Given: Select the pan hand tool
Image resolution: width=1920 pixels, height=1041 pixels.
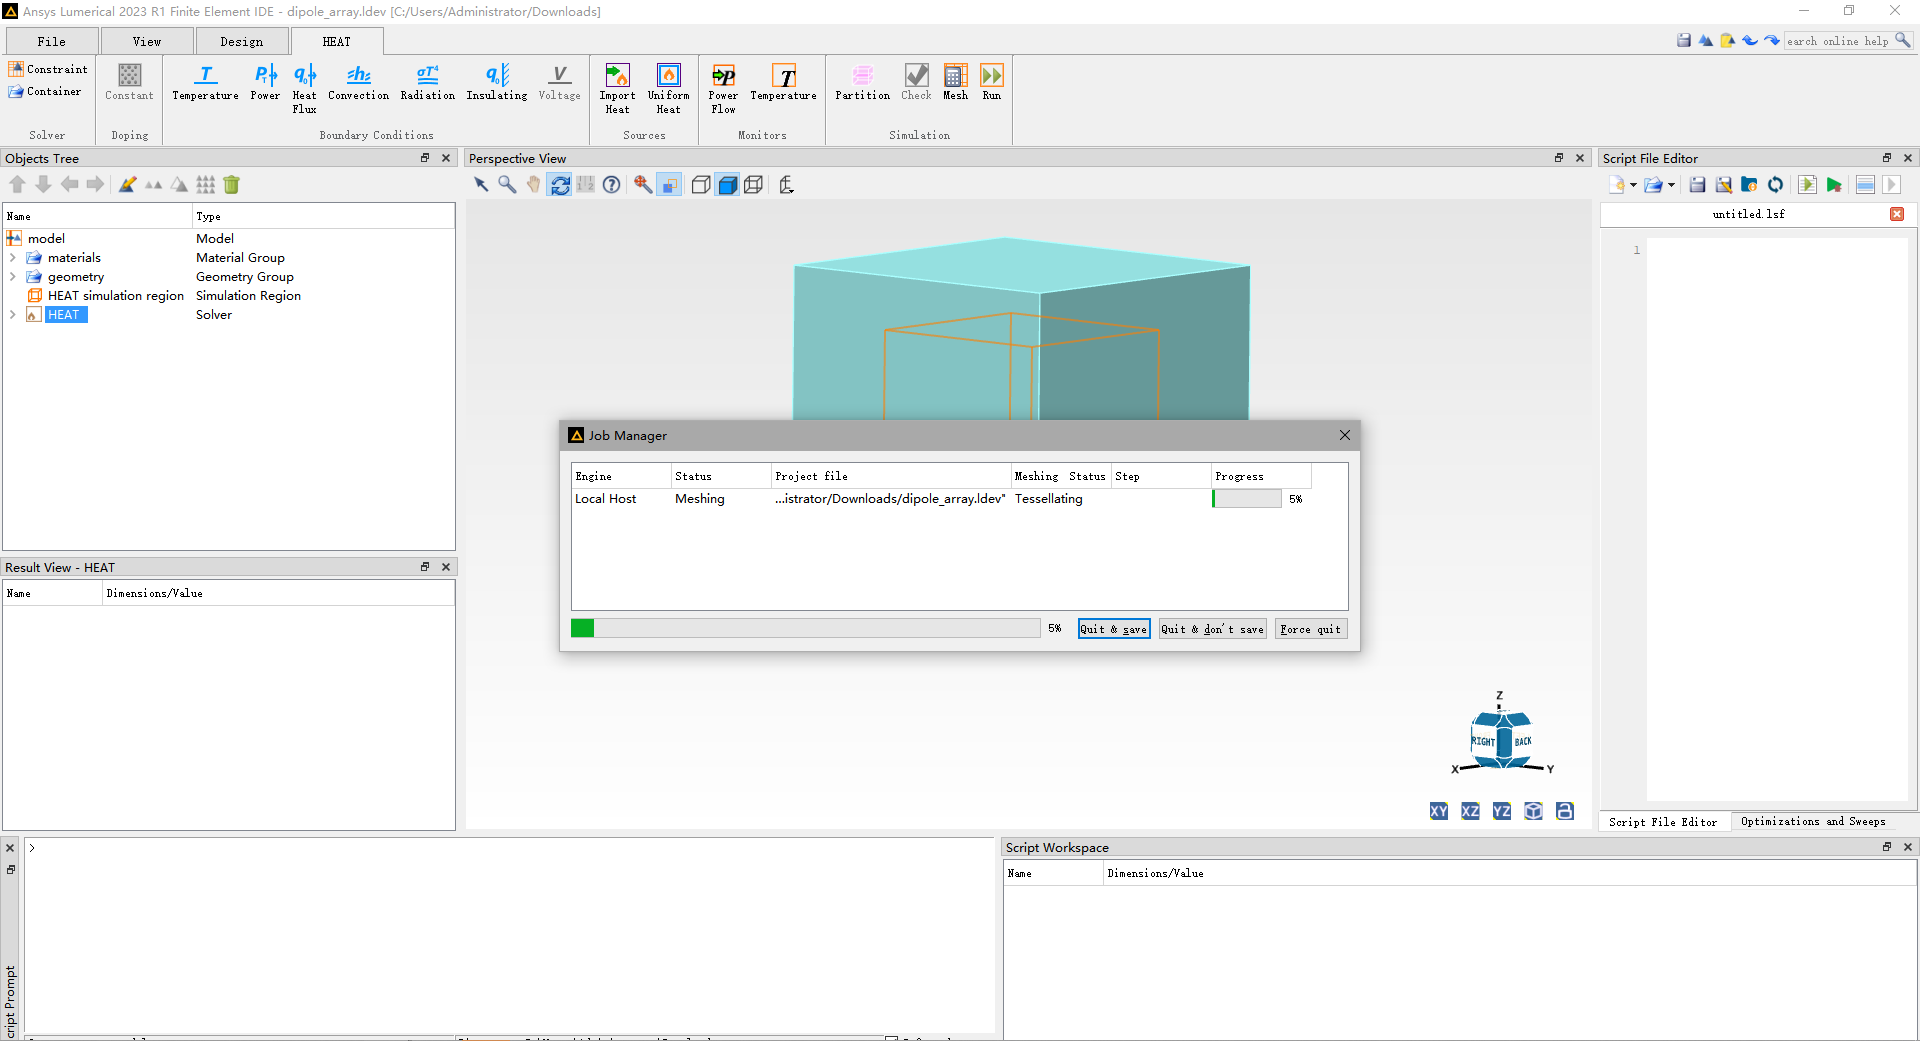Looking at the screenshot, I should pyautogui.click(x=533, y=184).
